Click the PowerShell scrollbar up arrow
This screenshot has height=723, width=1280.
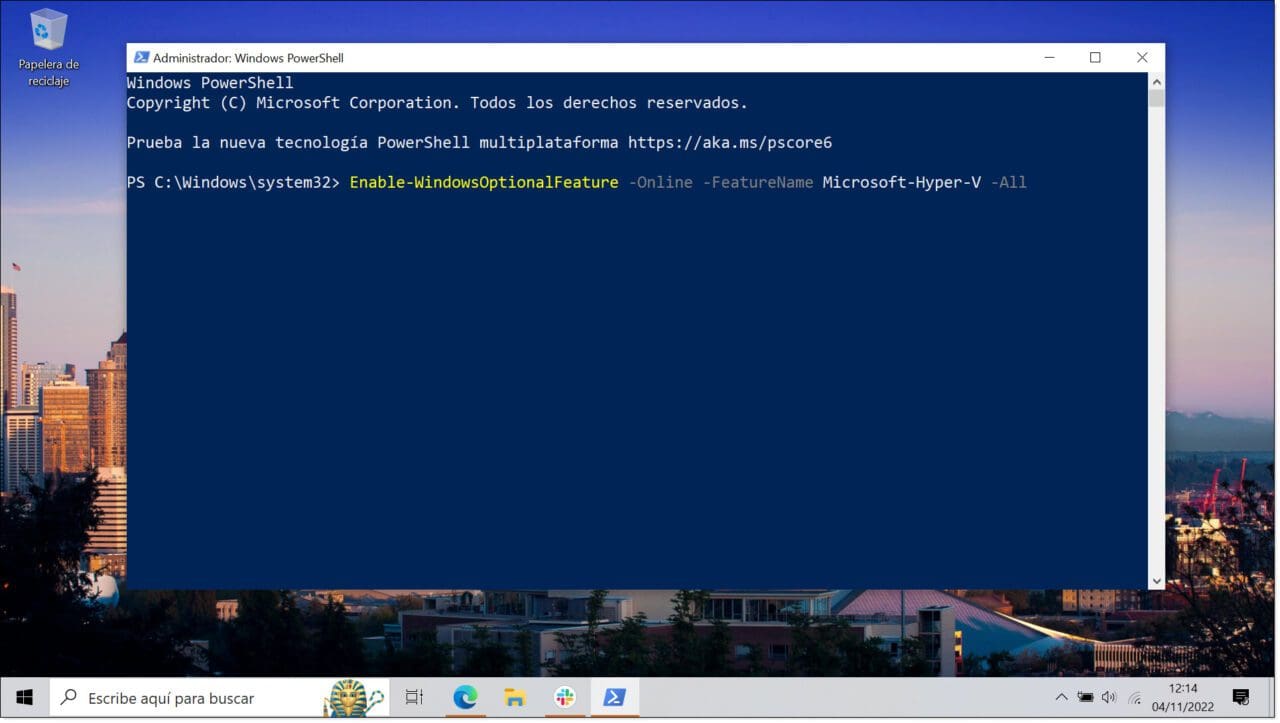(1157, 82)
